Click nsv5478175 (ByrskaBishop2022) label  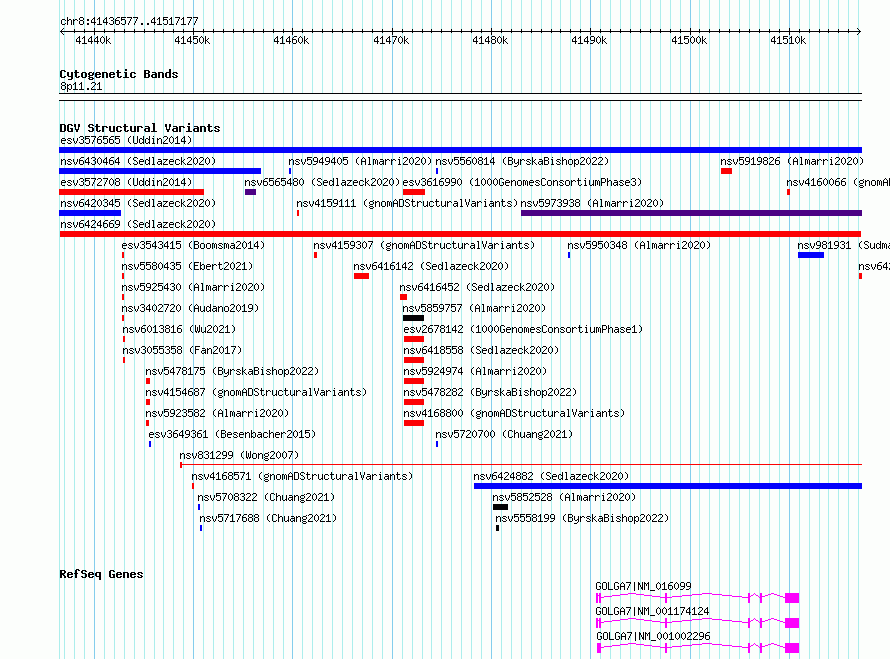(232, 371)
